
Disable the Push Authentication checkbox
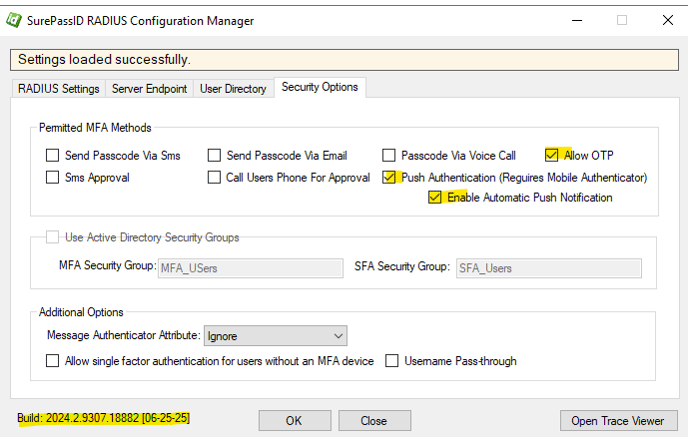pos(389,177)
